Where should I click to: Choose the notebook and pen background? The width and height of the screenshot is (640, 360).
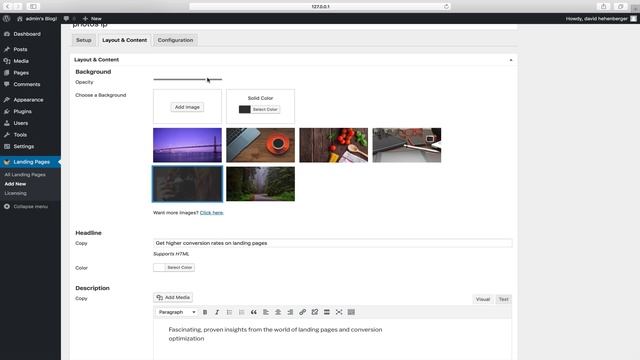(x=407, y=145)
